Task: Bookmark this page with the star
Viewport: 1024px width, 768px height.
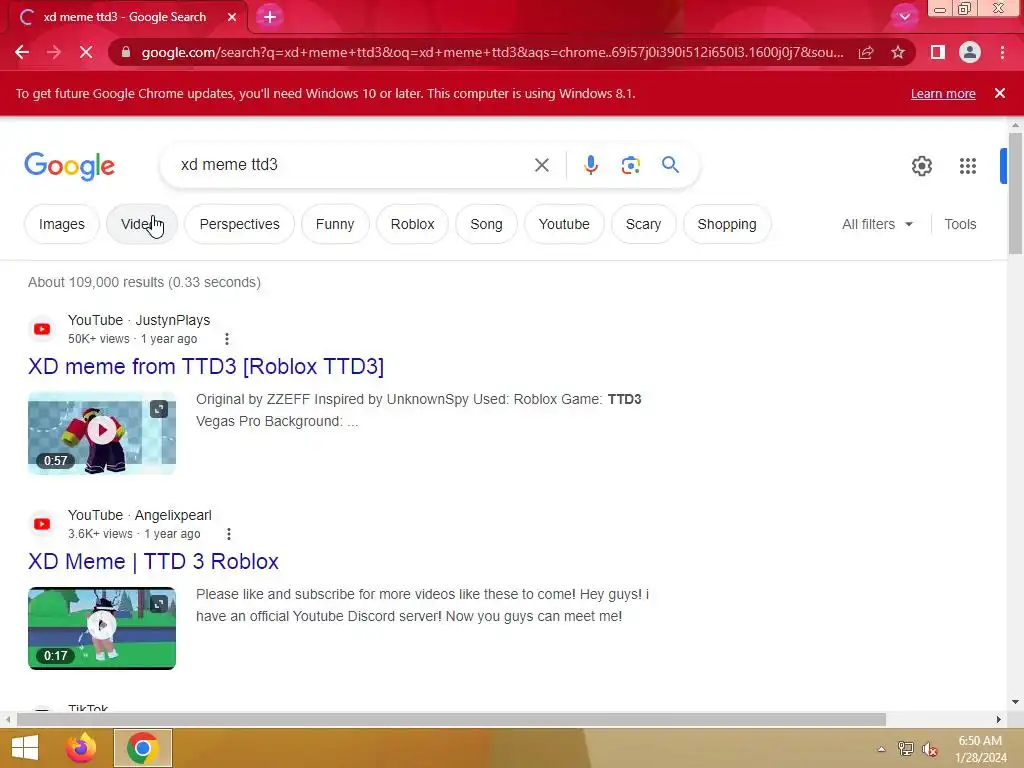Action: click(x=898, y=52)
